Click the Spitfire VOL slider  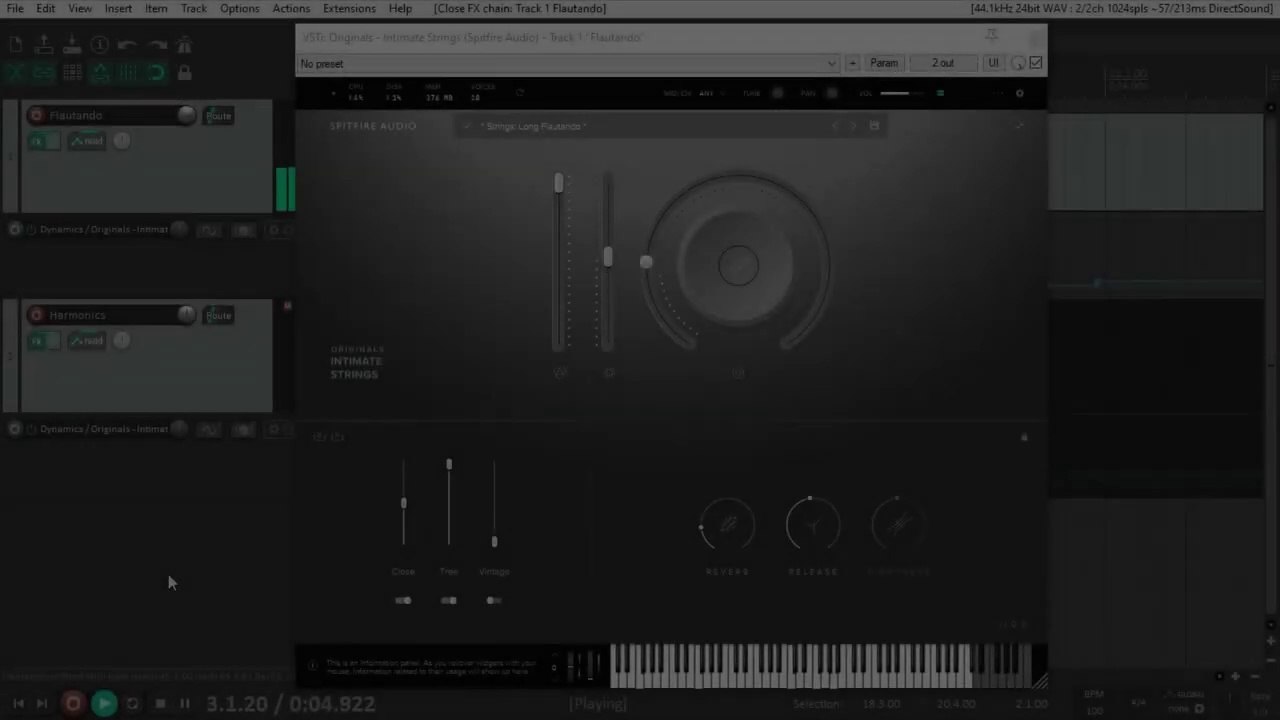point(901,94)
